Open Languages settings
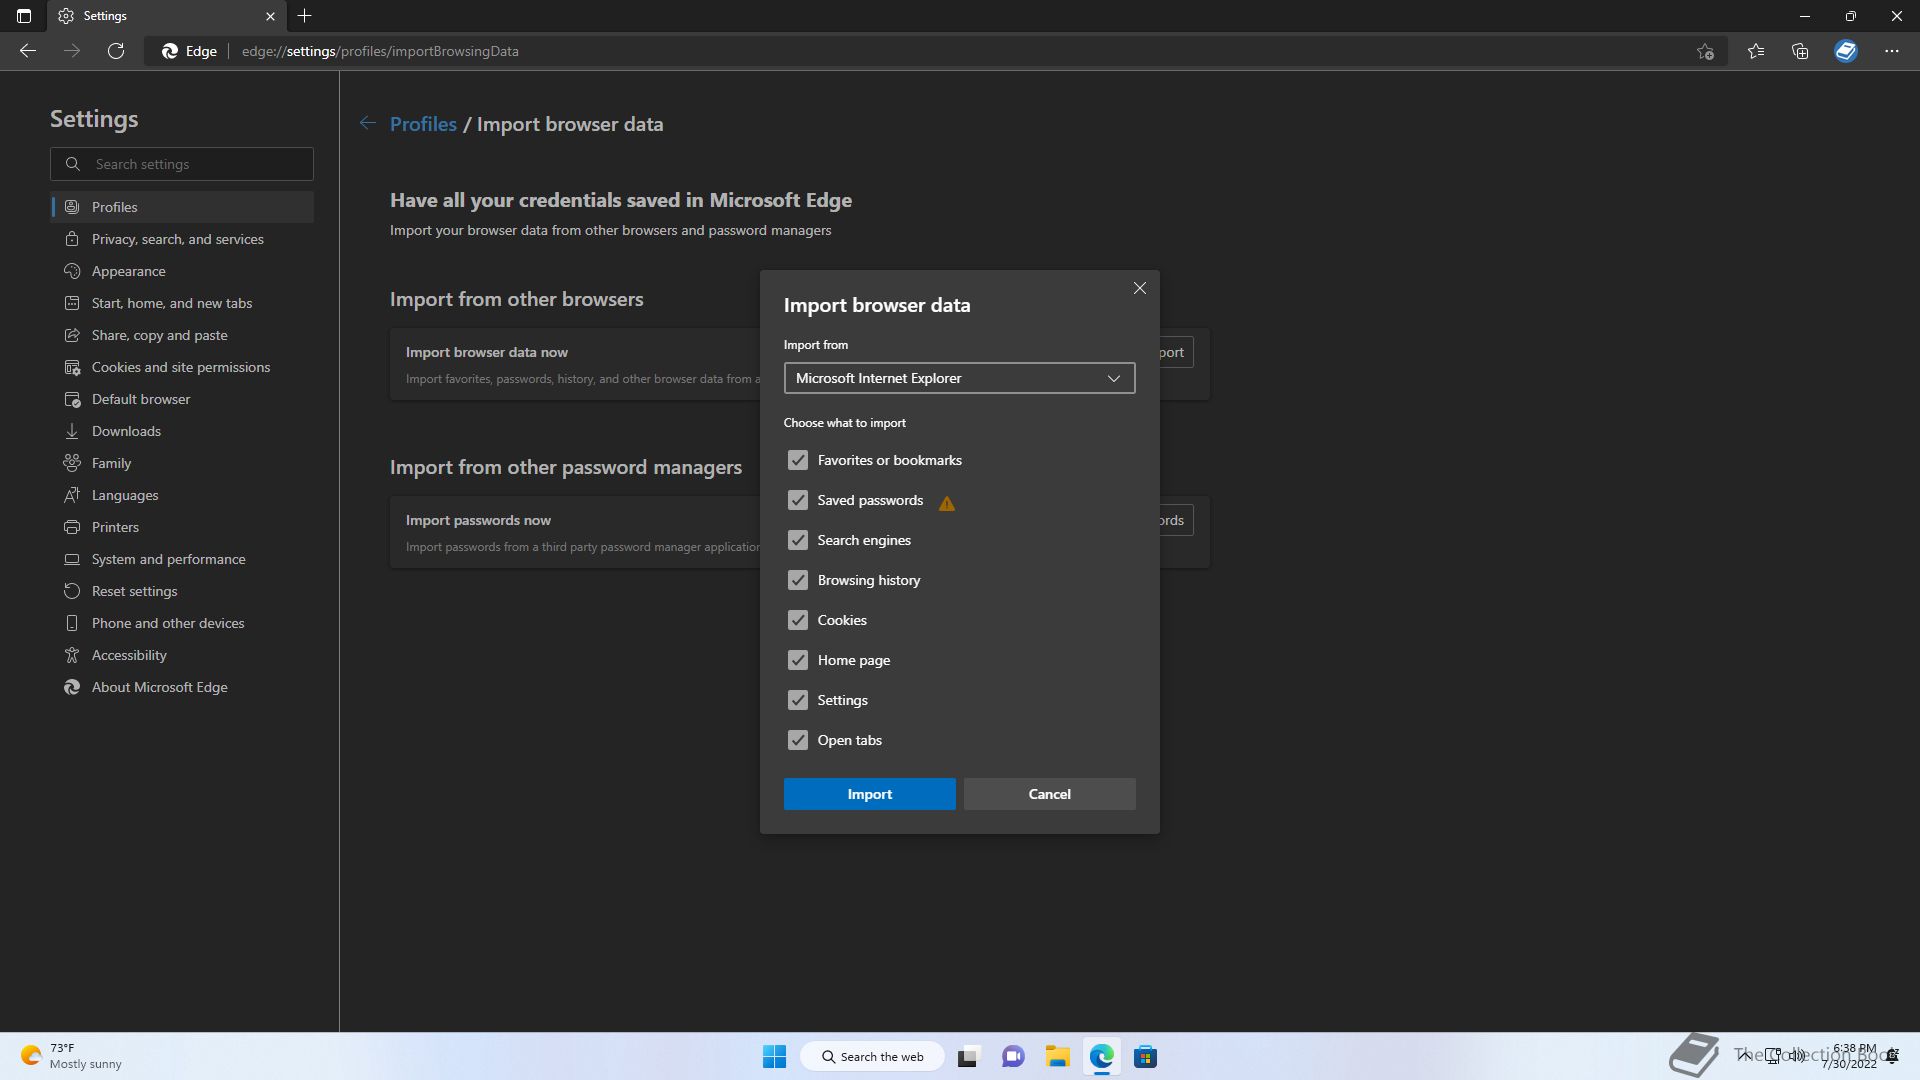Screen dimensions: 1920x1080 tap(182, 495)
